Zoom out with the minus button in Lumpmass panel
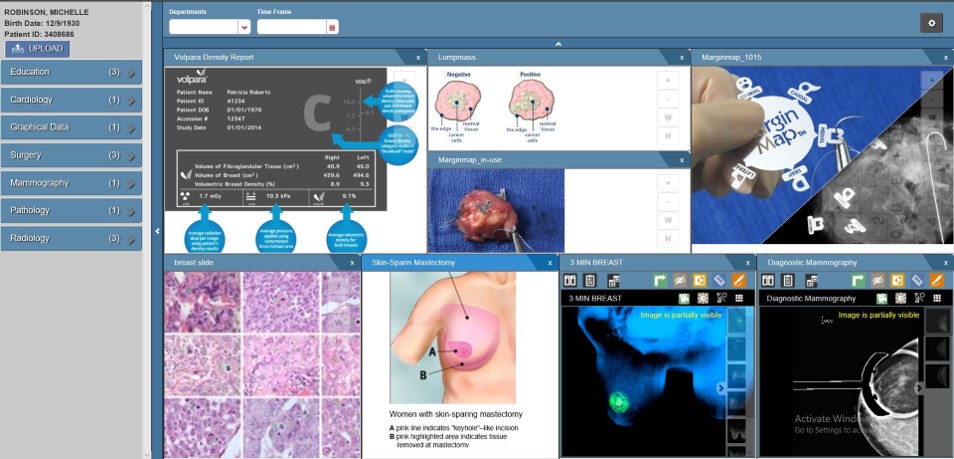 click(x=668, y=99)
